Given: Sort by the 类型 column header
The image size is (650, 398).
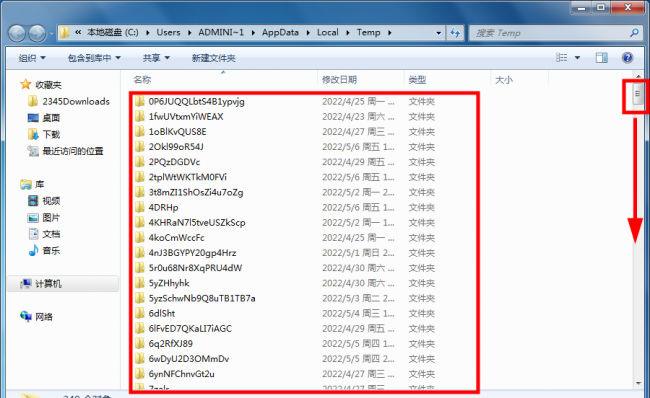Looking at the screenshot, I should [417, 80].
